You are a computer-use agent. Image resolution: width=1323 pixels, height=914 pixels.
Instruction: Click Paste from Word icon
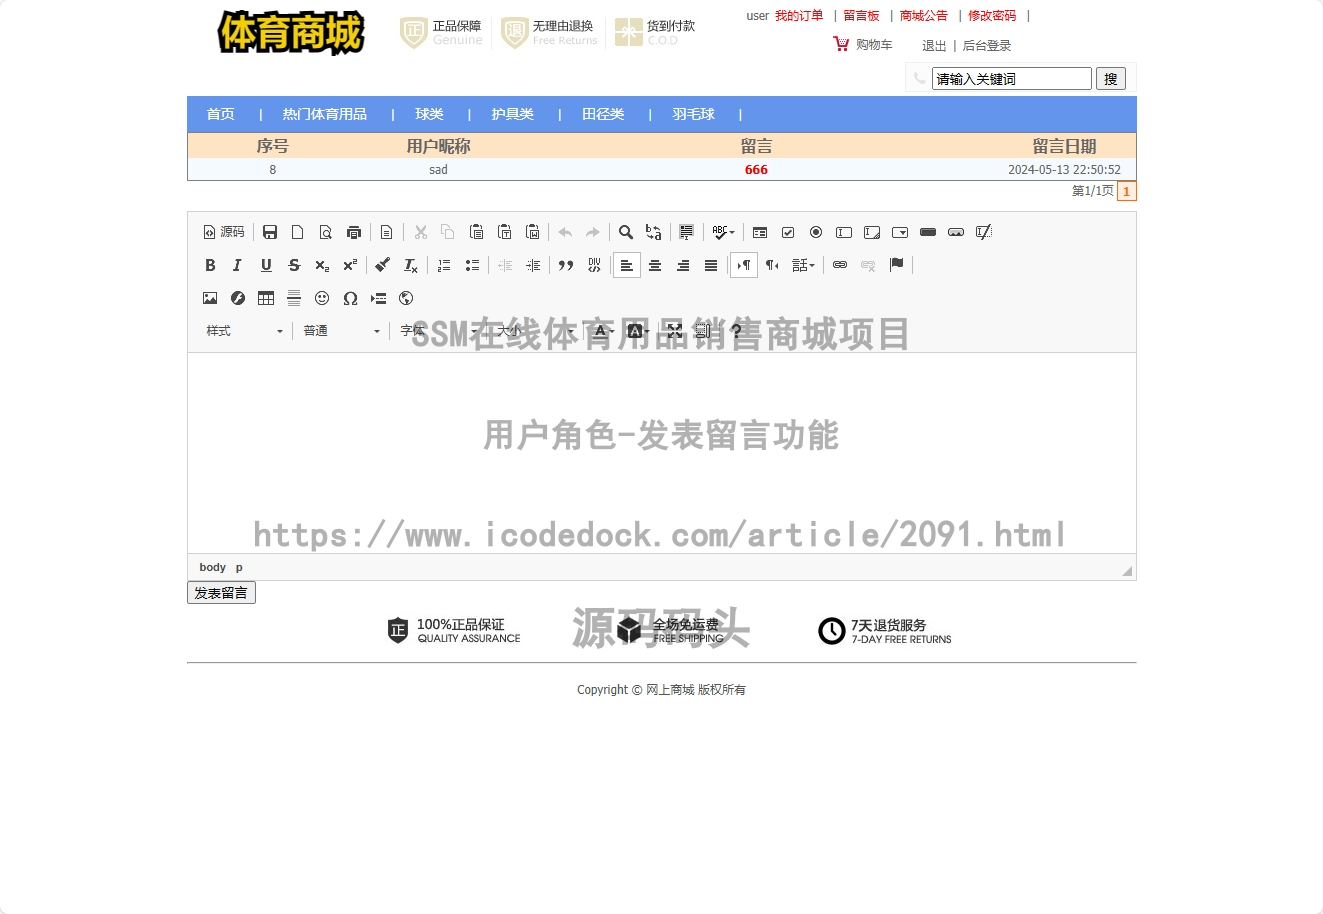tap(533, 232)
